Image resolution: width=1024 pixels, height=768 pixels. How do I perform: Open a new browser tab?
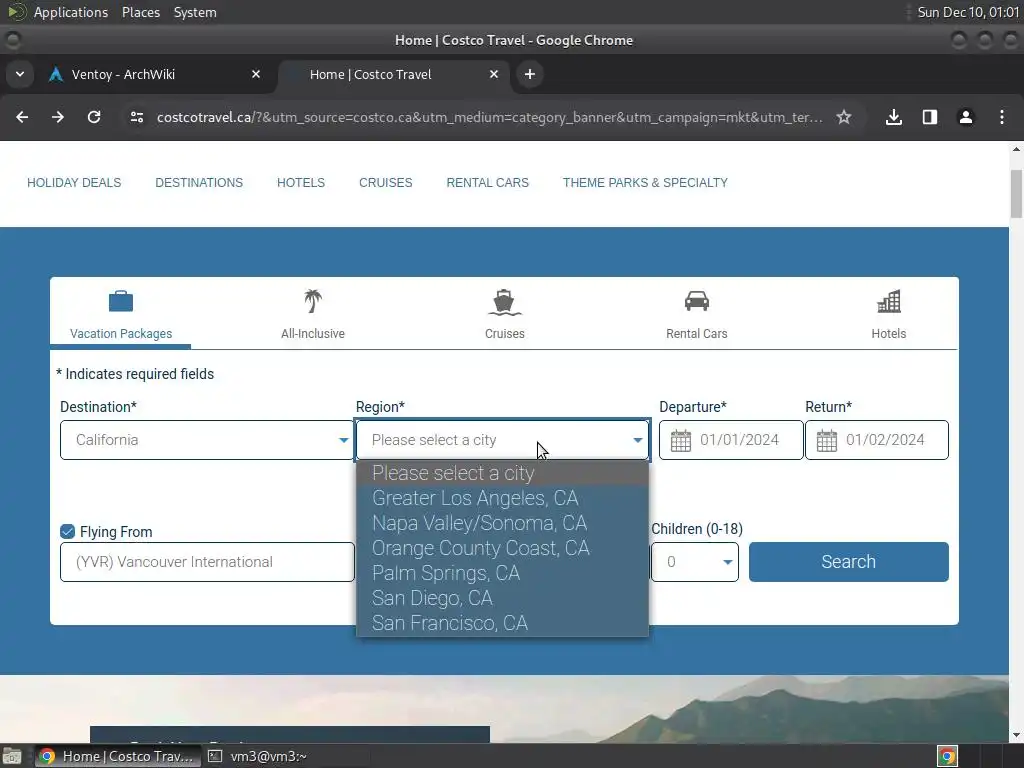[530, 74]
